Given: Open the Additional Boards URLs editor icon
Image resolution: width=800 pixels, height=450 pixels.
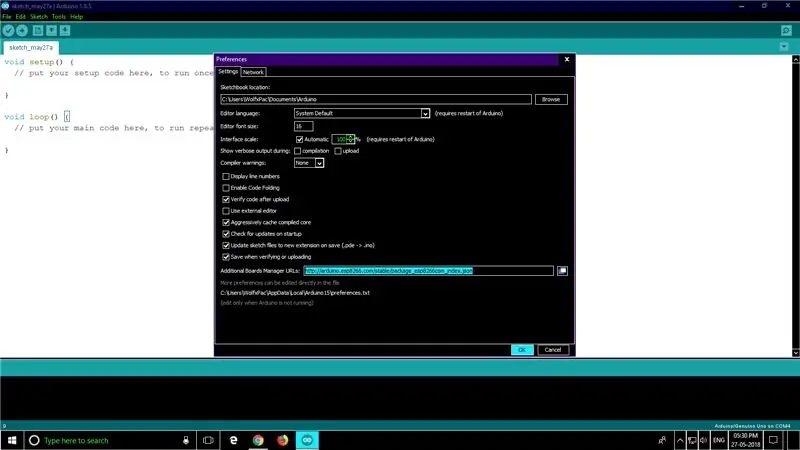Looking at the screenshot, I should click(x=562, y=271).
